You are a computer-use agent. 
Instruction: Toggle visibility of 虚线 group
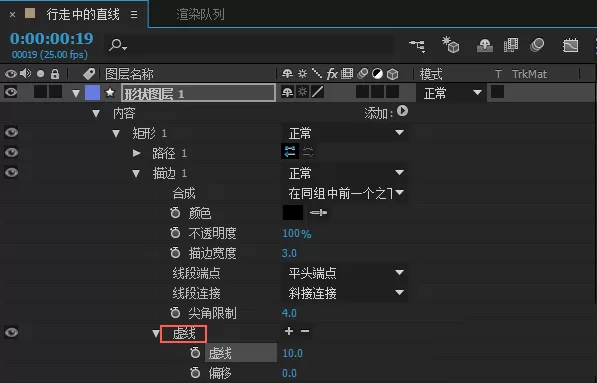click(11, 332)
